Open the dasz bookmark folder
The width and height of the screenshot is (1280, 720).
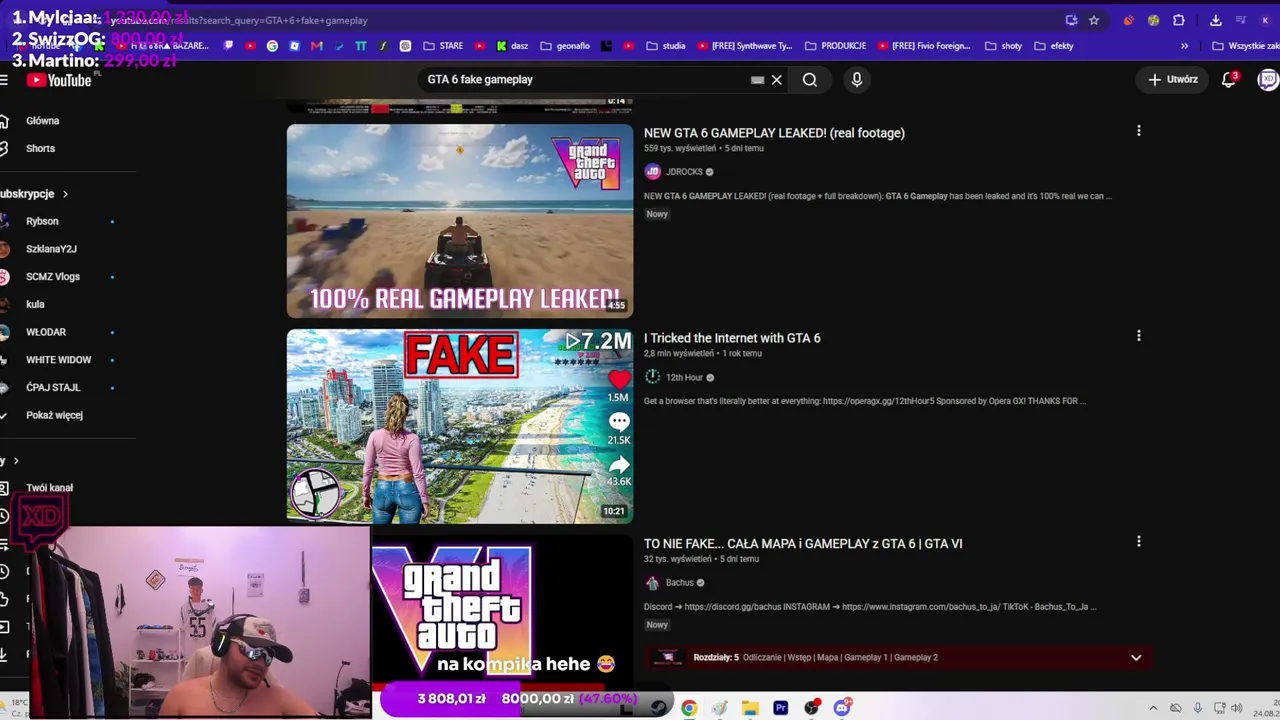[512, 46]
